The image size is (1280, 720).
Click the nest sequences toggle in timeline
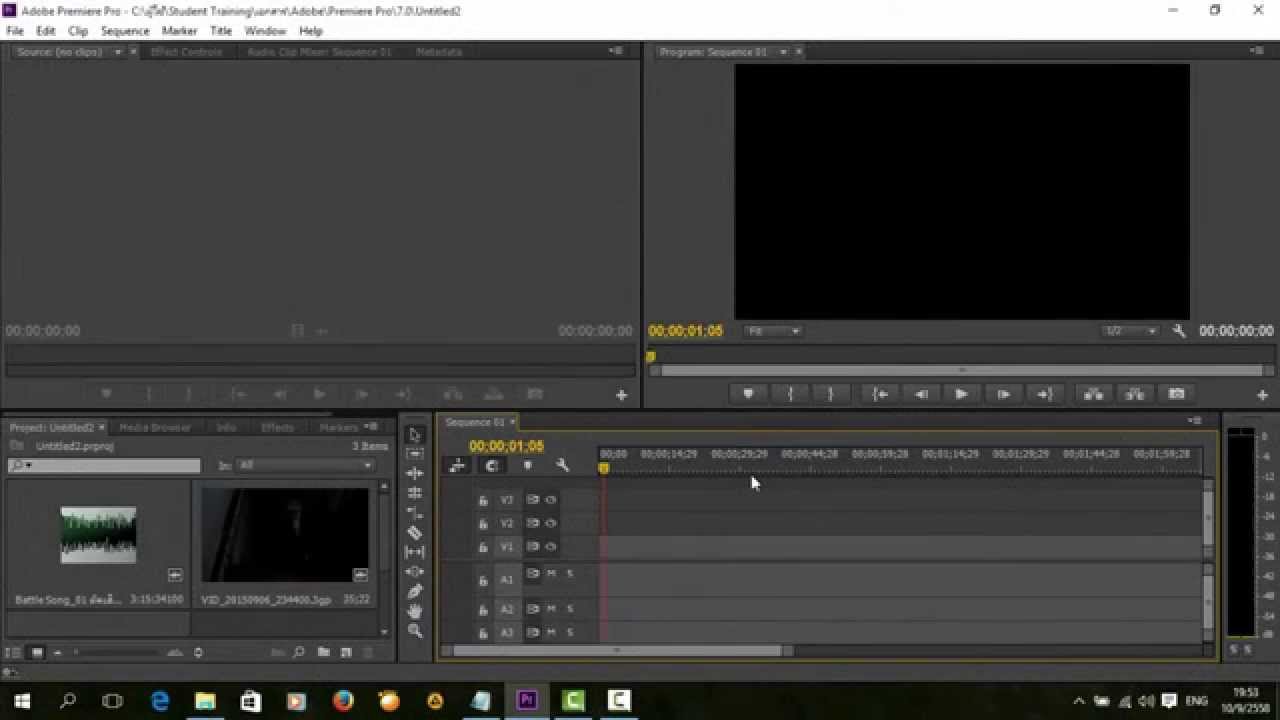coord(458,465)
